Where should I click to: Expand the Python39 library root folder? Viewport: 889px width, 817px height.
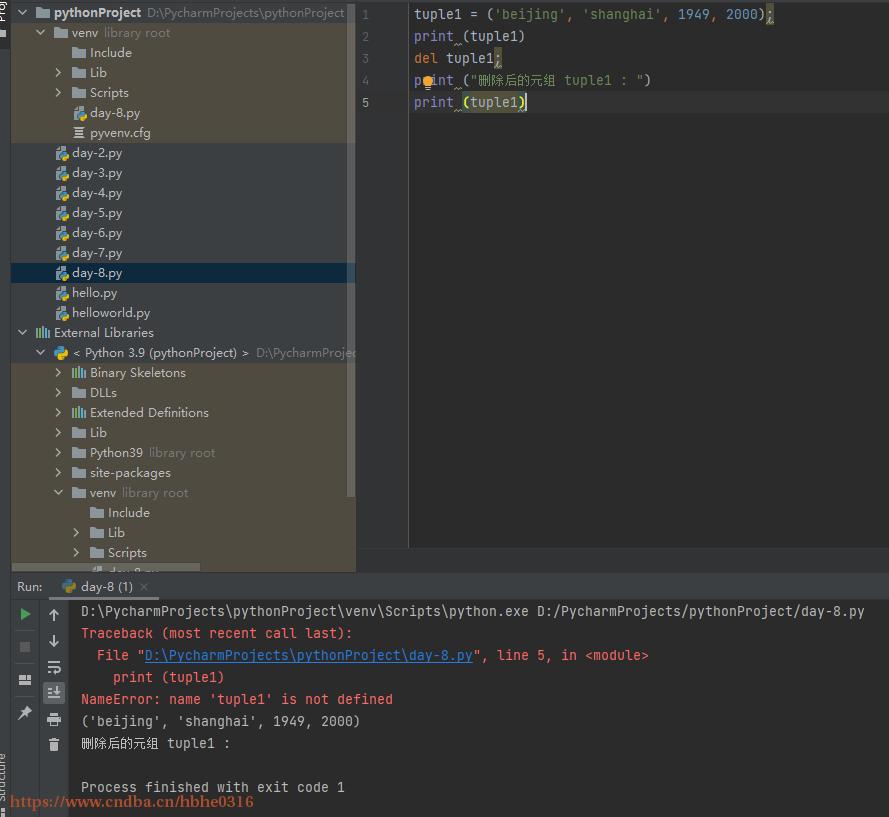pyautogui.click(x=58, y=452)
